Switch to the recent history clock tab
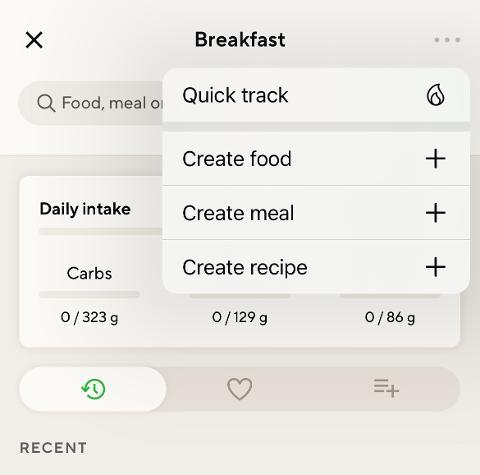 (93, 389)
